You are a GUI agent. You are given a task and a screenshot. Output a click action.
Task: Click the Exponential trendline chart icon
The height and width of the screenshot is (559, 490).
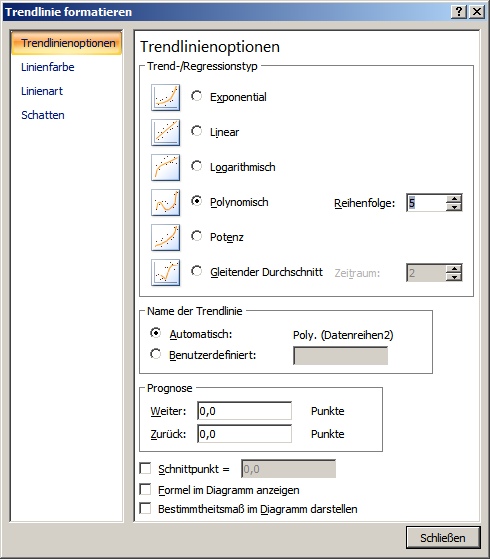point(165,97)
